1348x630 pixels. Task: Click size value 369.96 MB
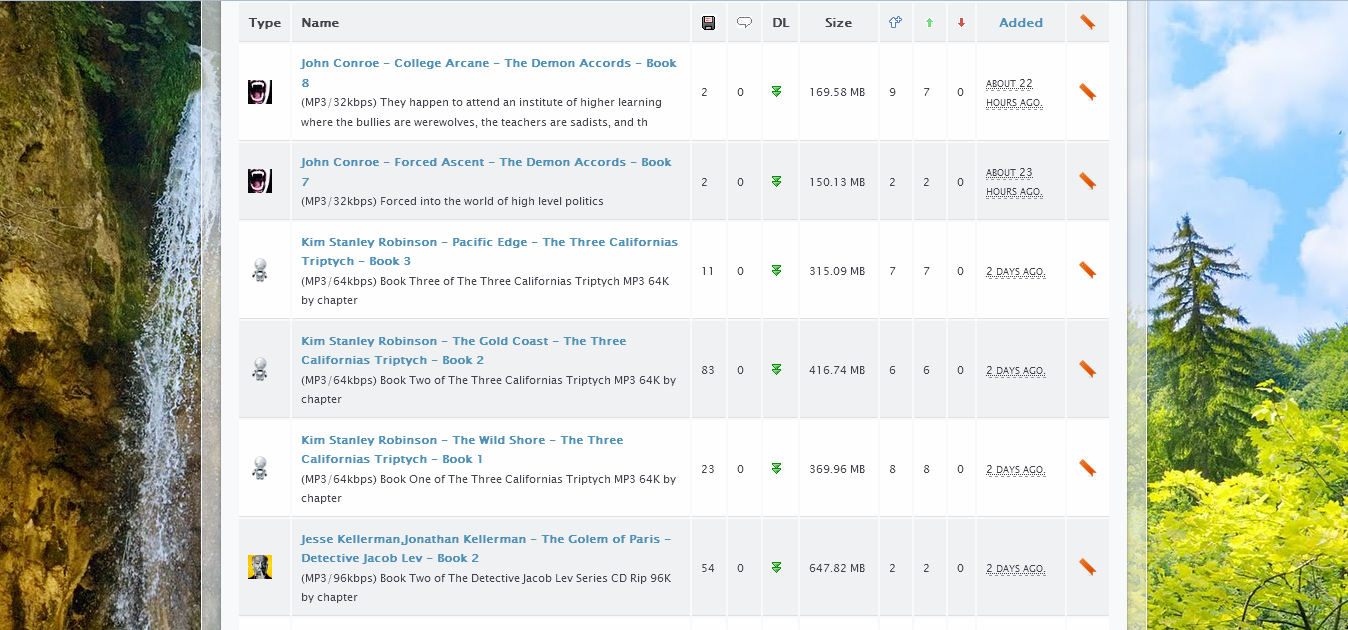[x=837, y=468]
